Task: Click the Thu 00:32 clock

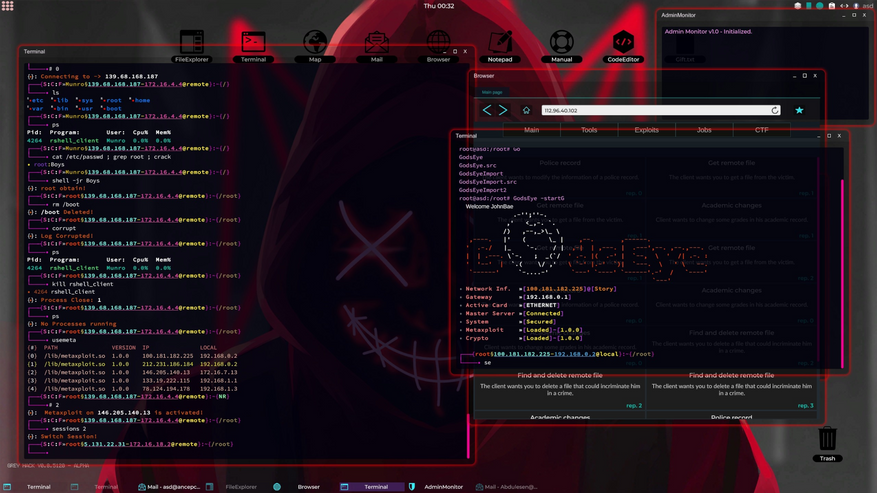Action: pyautogui.click(x=439, y=6)
